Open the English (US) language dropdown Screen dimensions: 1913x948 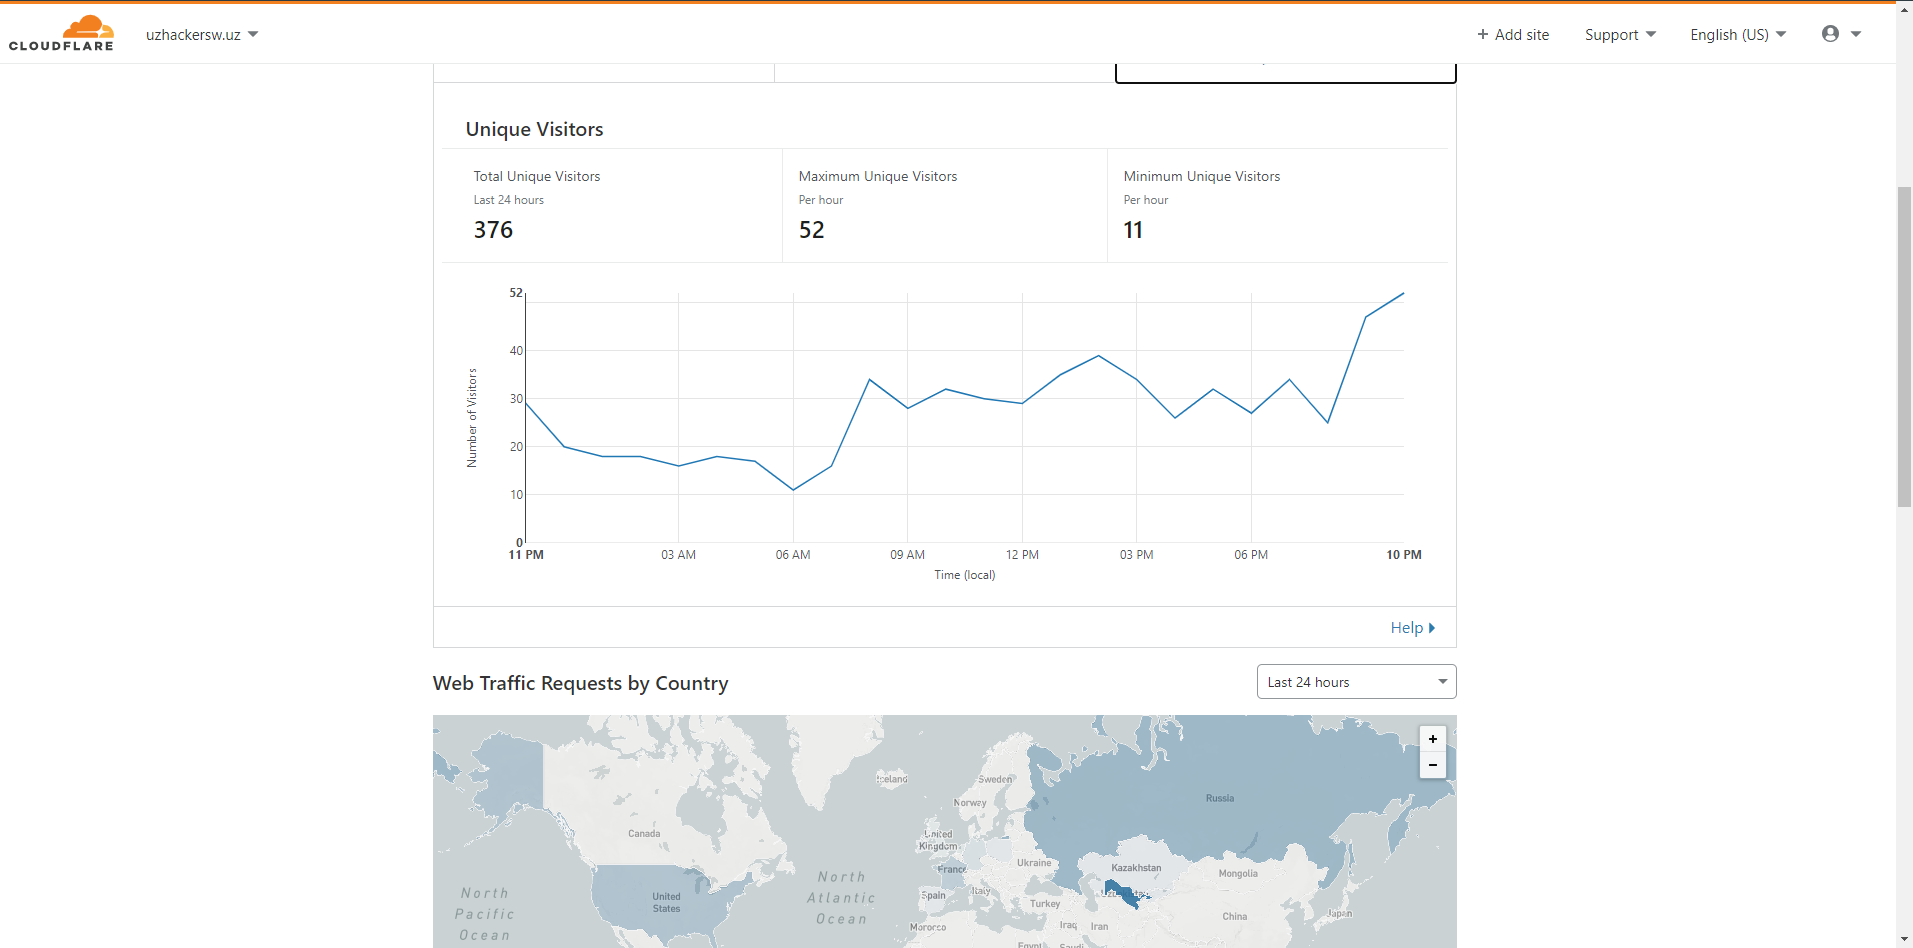(1737, 35)
